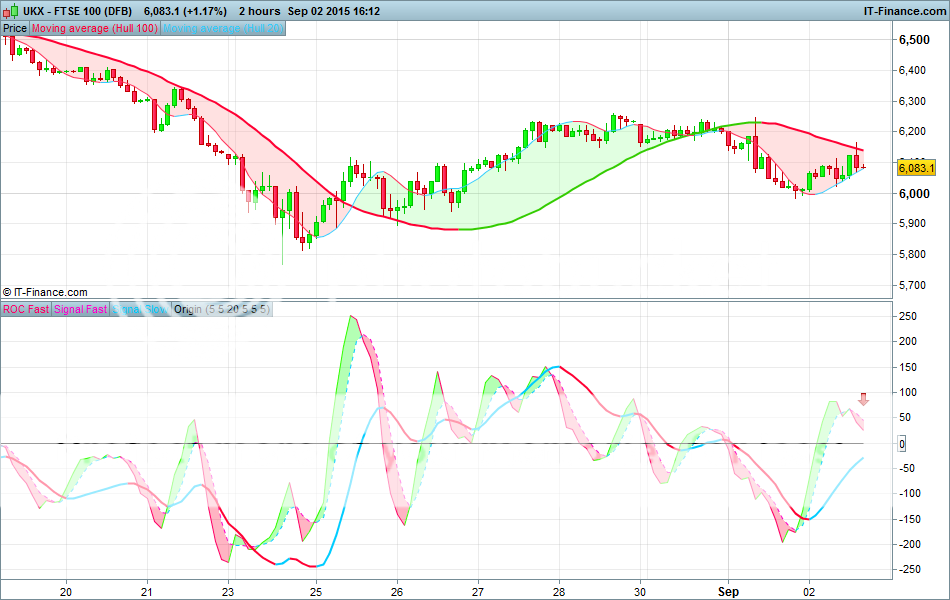Open the Origin (5 5 20 5 5 5) settings label
The width and height of the screenshot is (950, 600).
coord(221,309)
